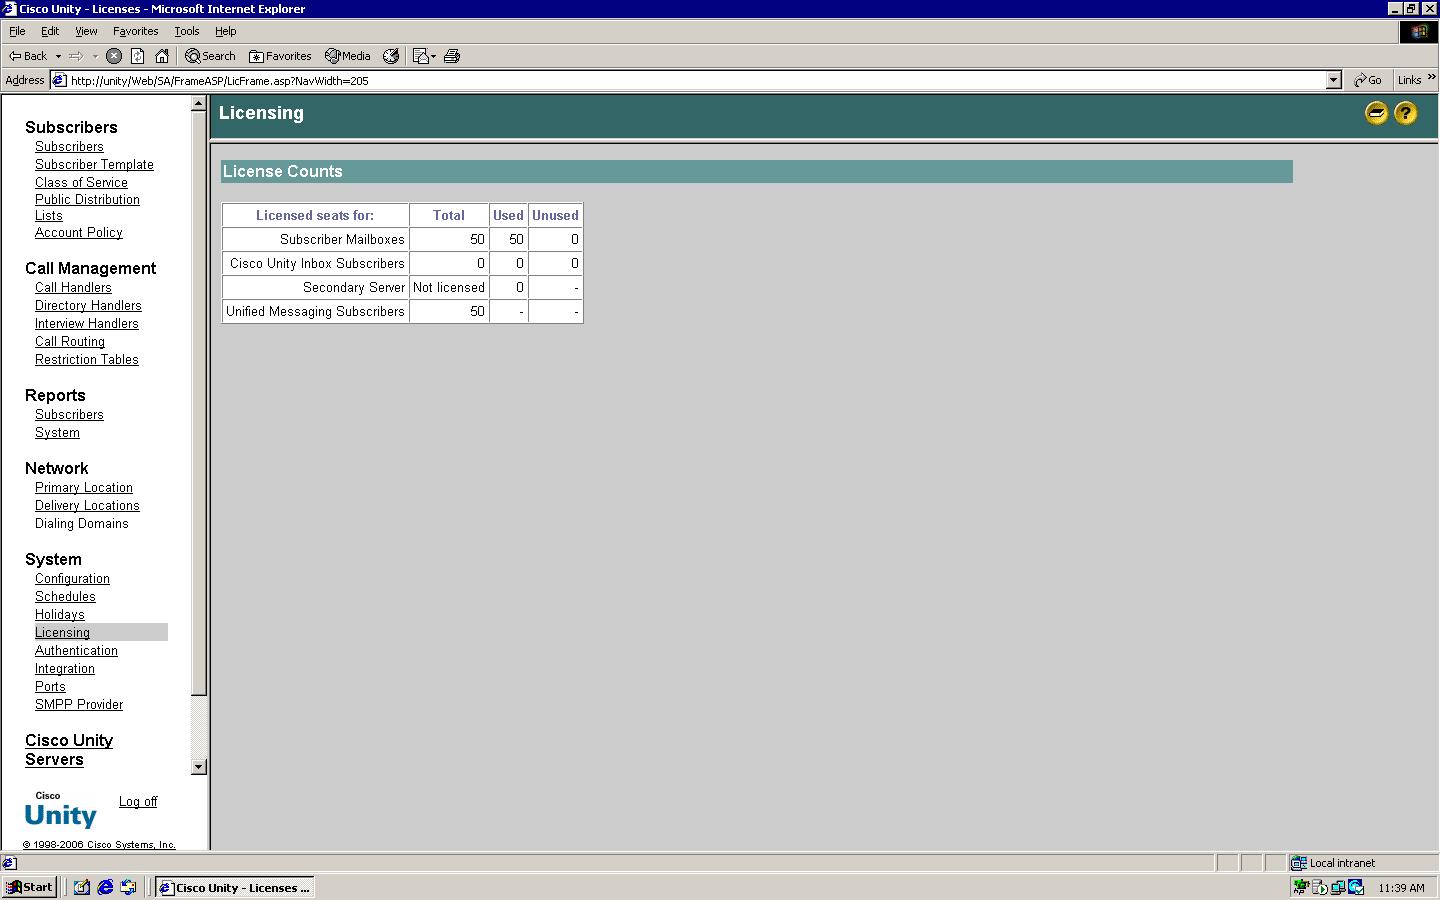This screenshot has height=900, width=1440.
Task: Open the Outlook Express quick launch icon
Action: (128, 887)
